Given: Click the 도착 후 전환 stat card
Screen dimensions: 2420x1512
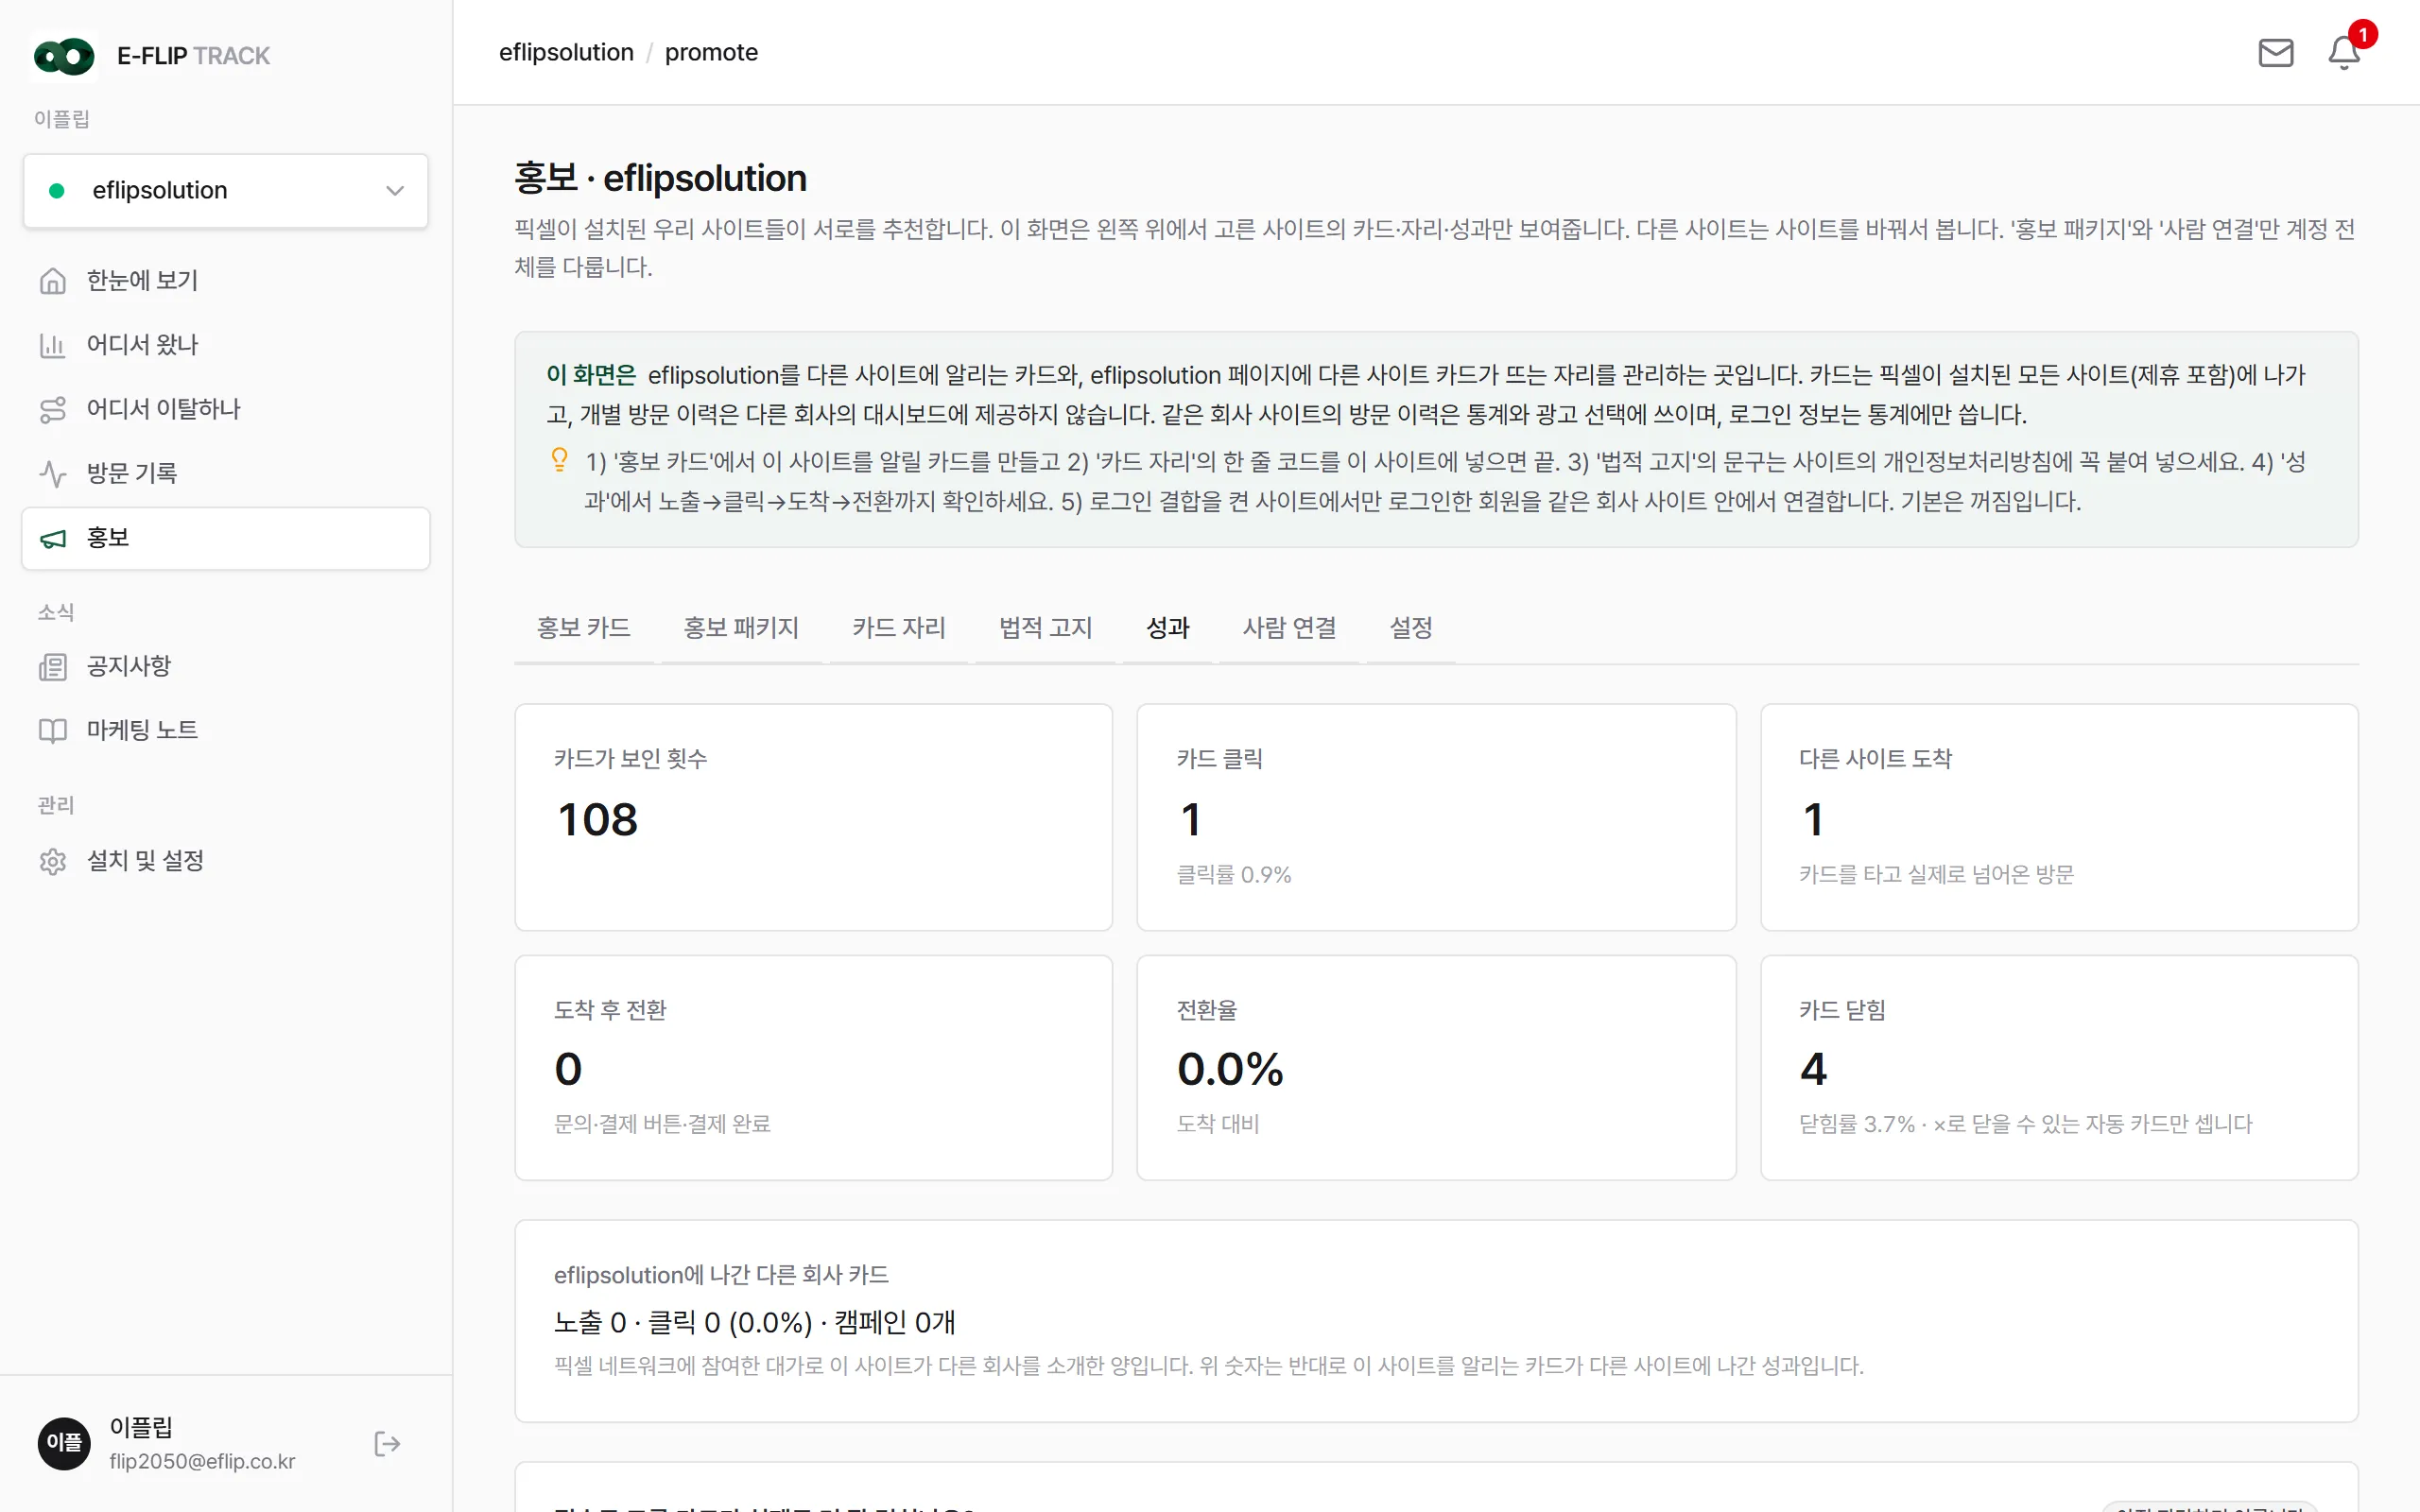Looking at the screenshot, I should pyautogui.click(x=813, y=1068).
